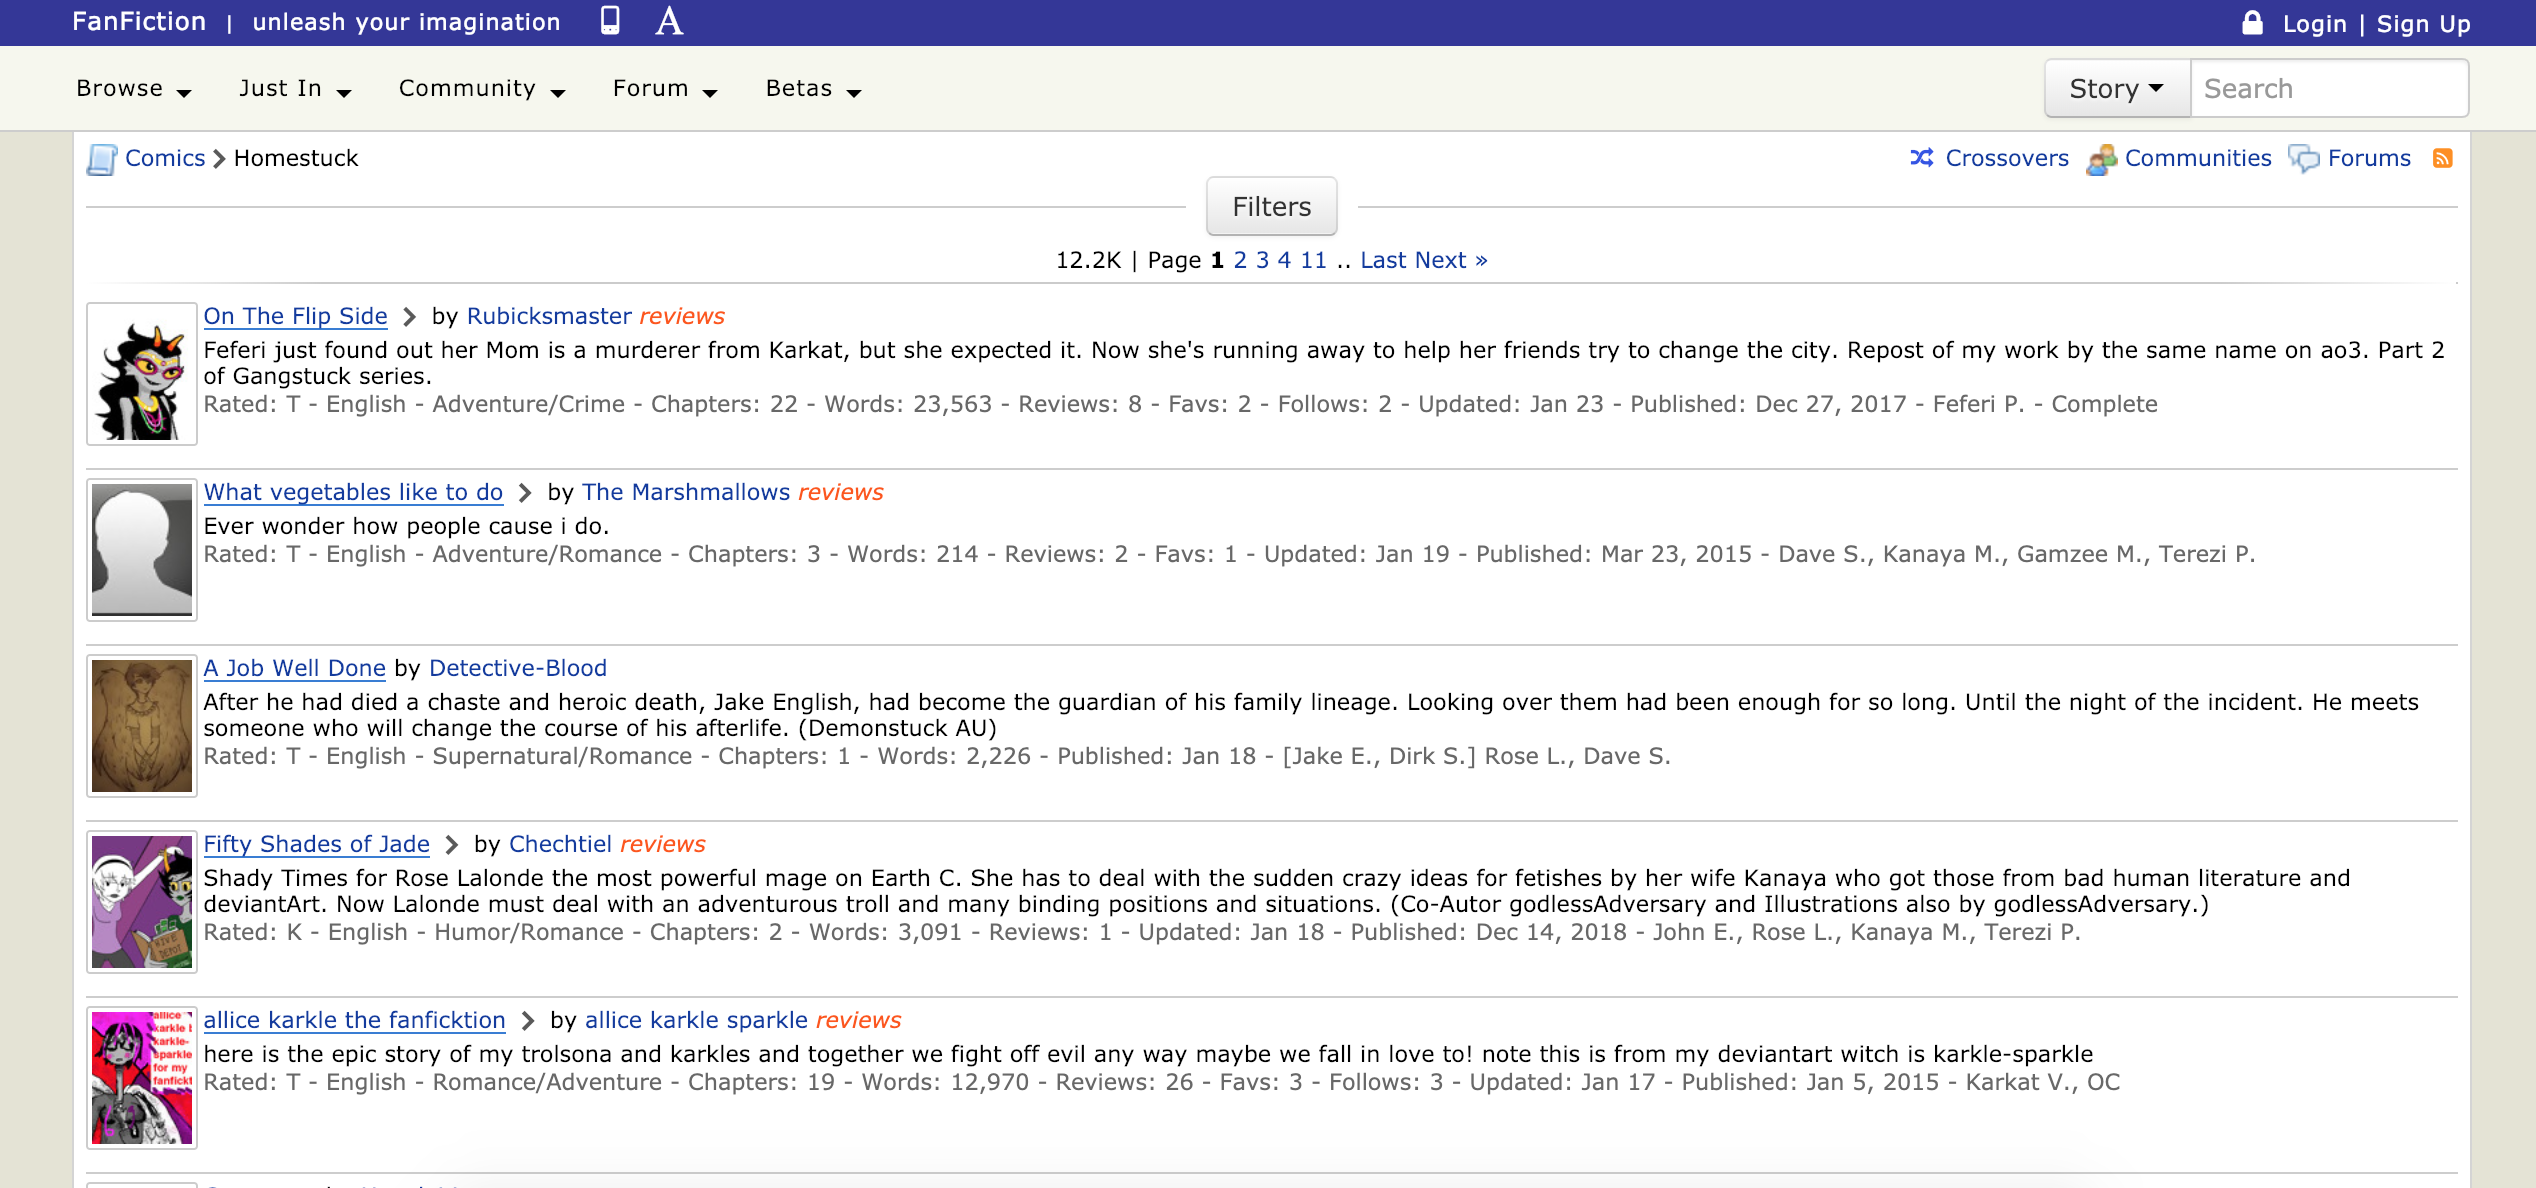Expand details arrow next to On The Flip Side

[x=410, y=316]
